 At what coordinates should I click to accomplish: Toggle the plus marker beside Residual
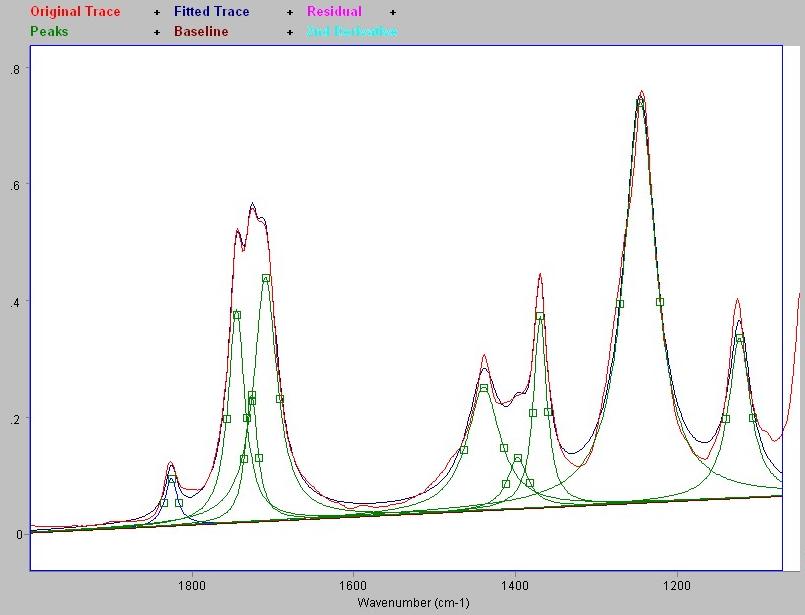coord(393,12)
